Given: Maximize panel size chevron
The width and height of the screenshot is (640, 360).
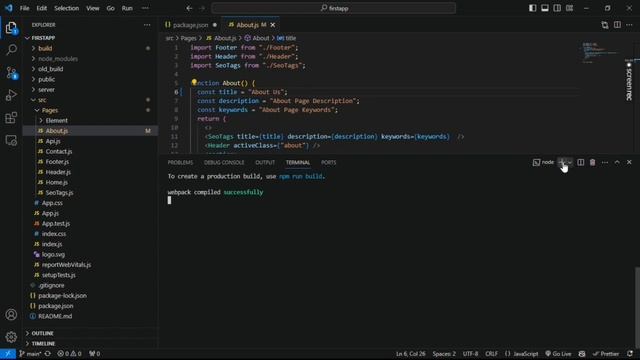Looking at the screenshot, I should pos(617,162).
